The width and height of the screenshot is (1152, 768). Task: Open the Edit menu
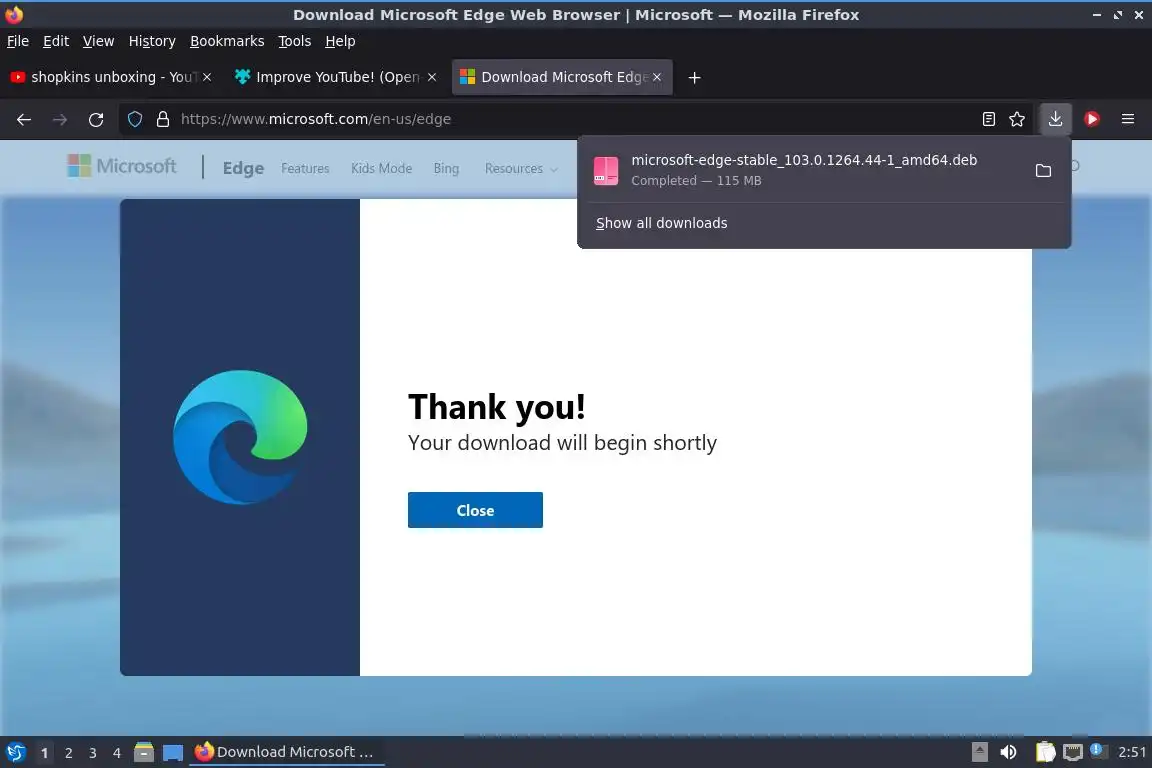click(x=56, y=41)
